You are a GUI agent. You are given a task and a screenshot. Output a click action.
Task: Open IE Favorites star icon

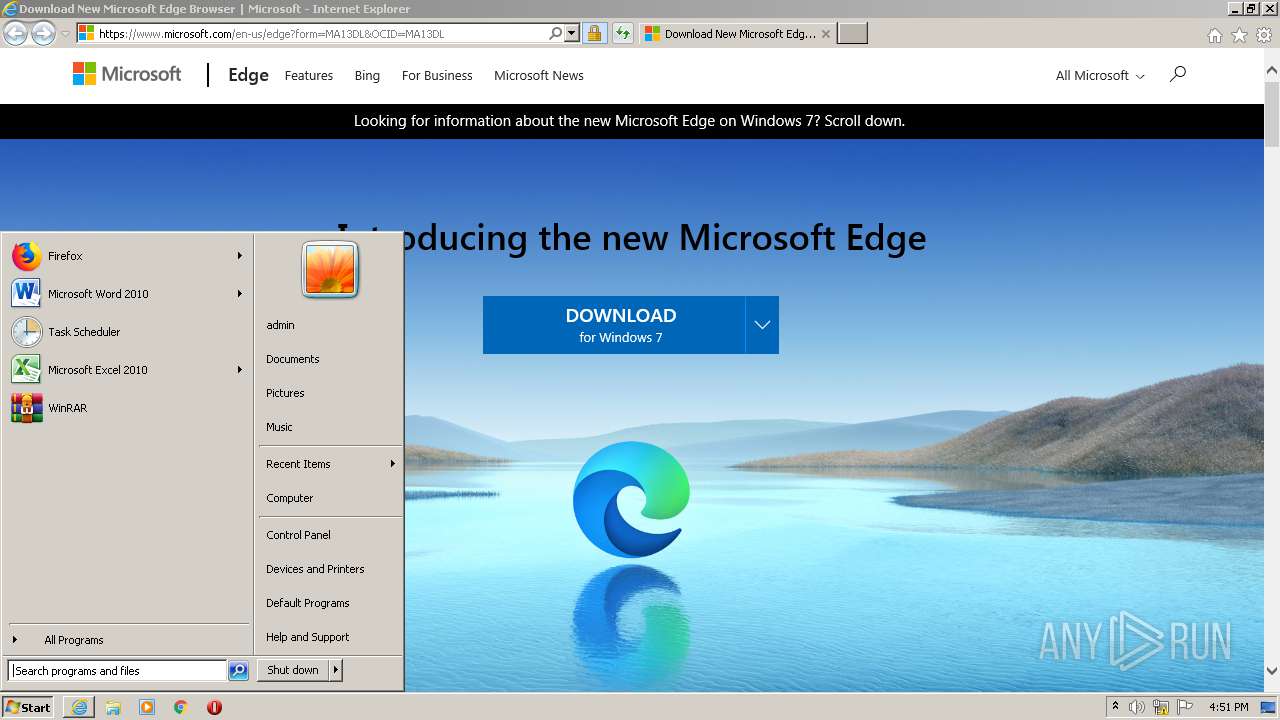pos(1239,35)
